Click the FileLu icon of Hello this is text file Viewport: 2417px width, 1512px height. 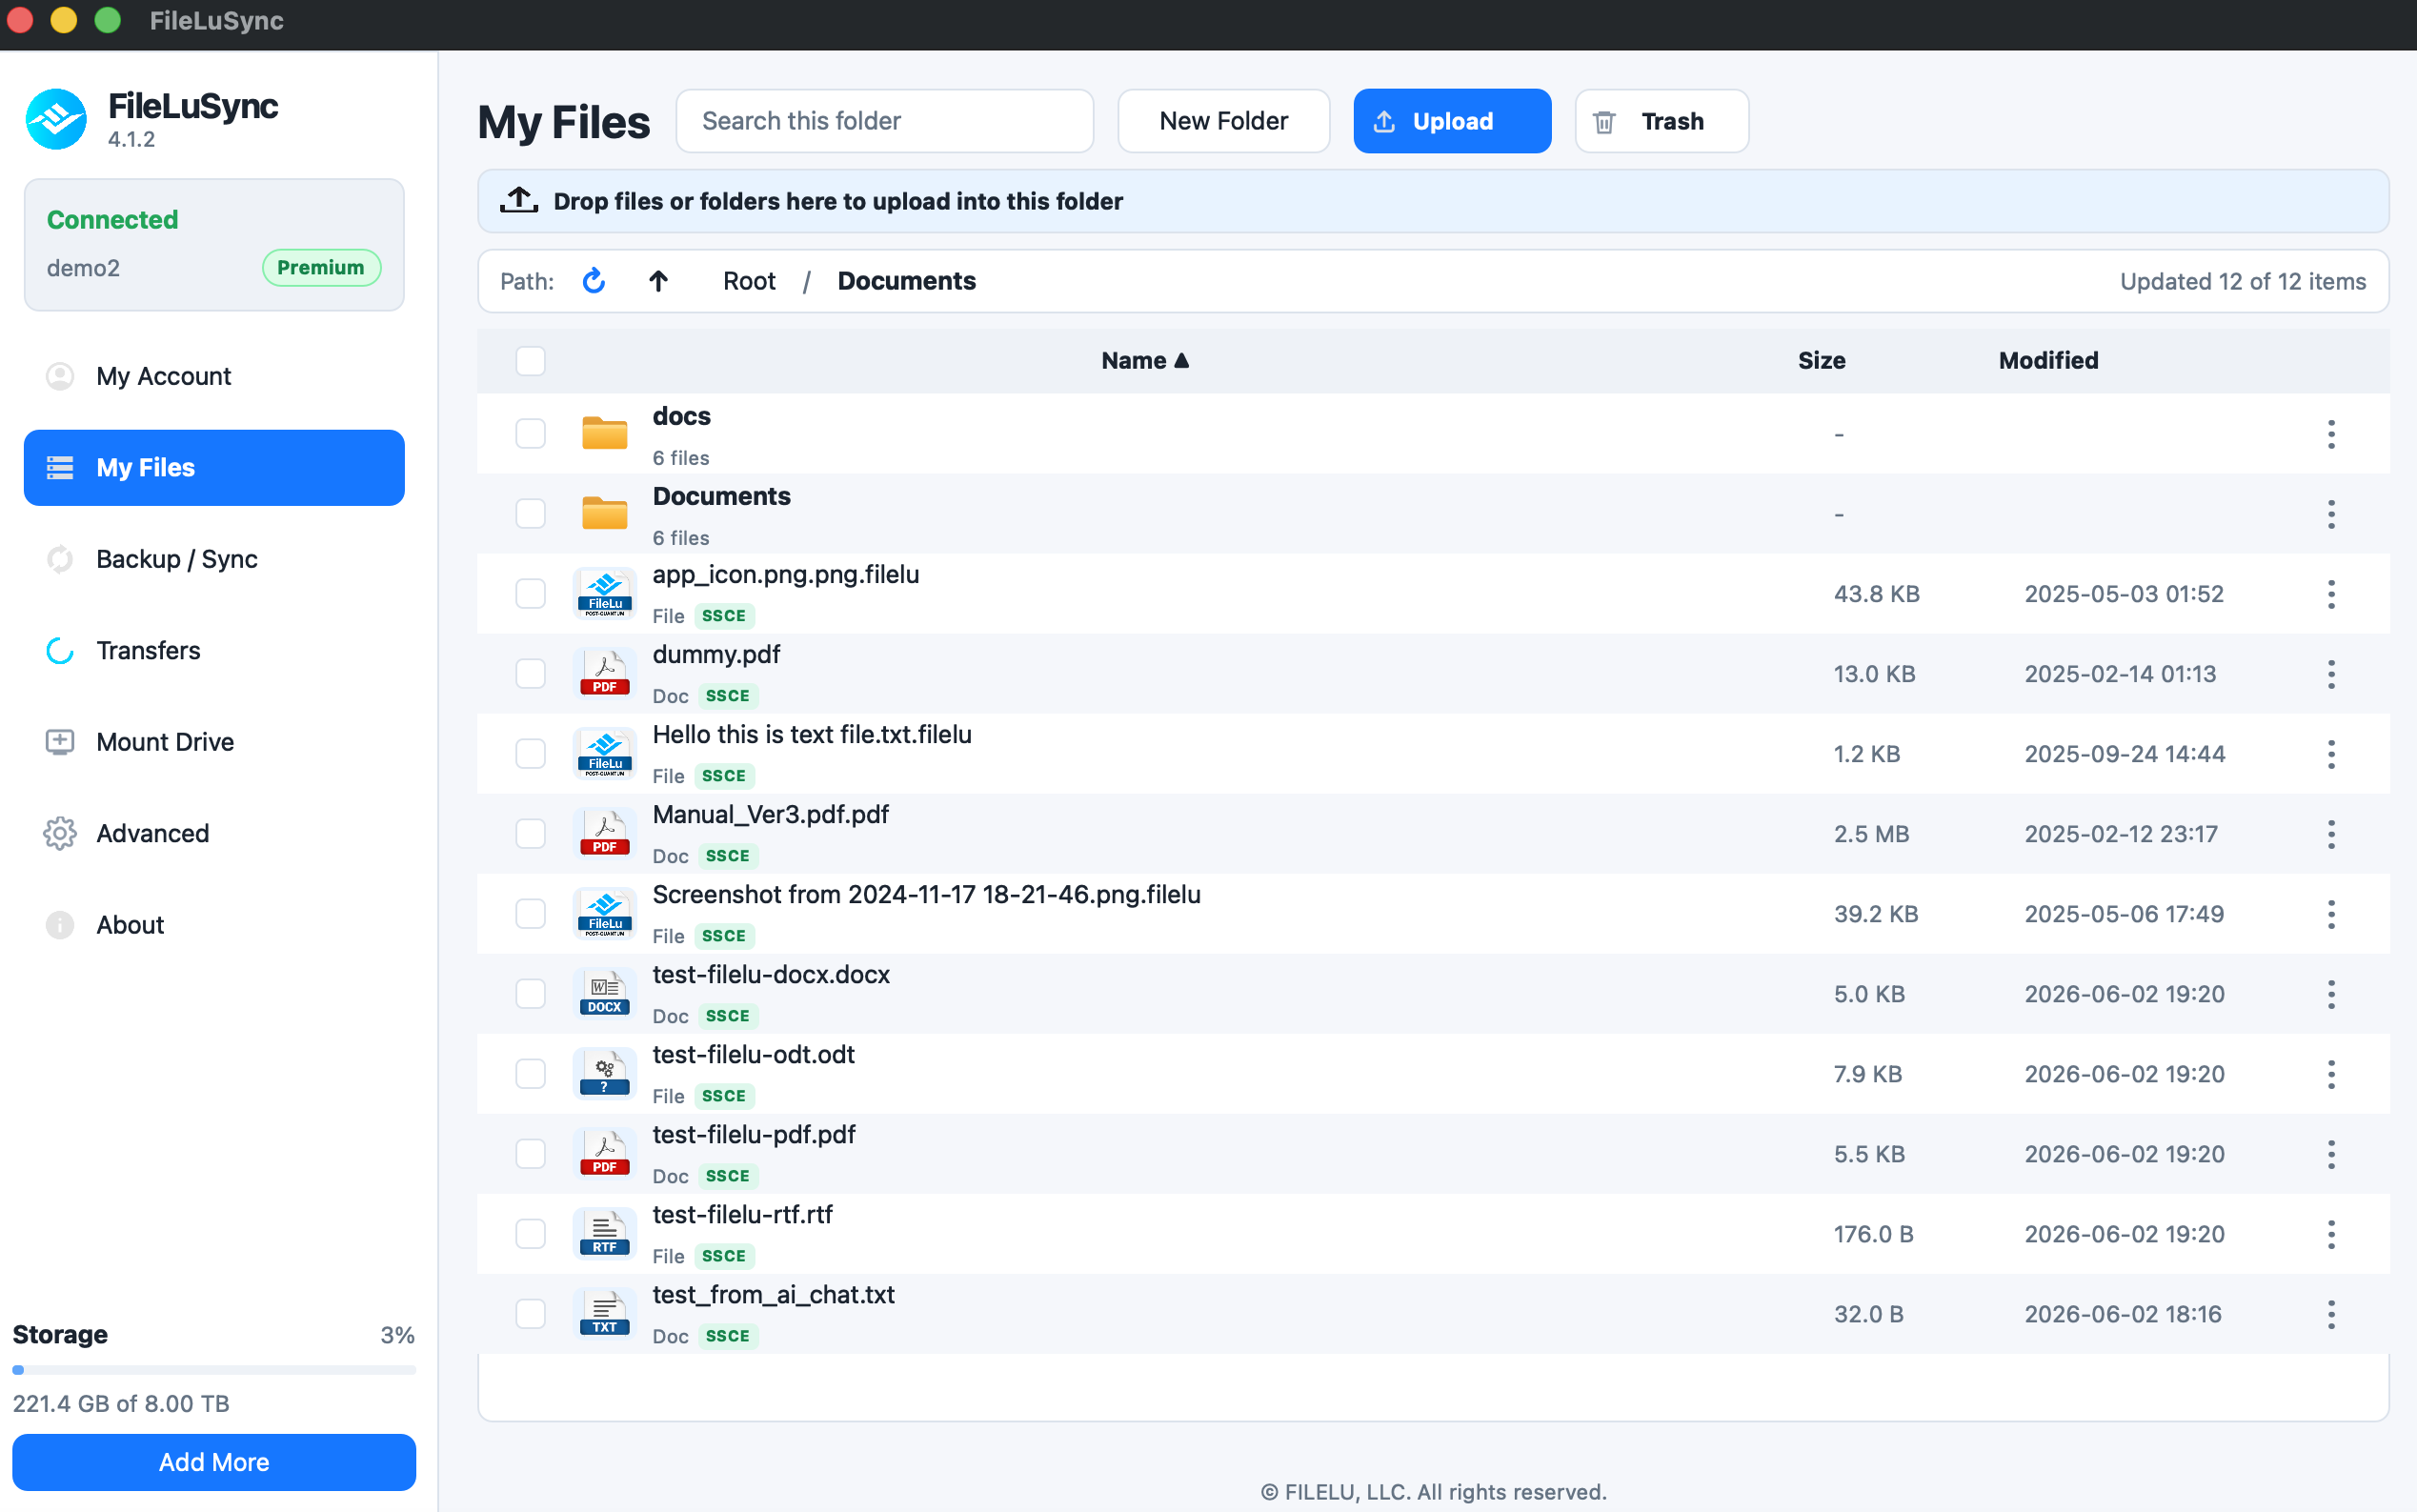click(x=604, y=753)
